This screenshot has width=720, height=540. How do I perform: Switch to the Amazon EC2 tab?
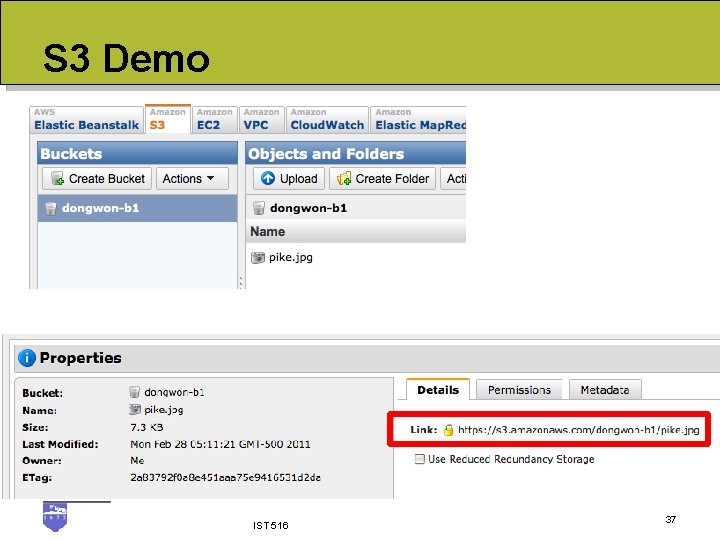(x=214, y=119)
